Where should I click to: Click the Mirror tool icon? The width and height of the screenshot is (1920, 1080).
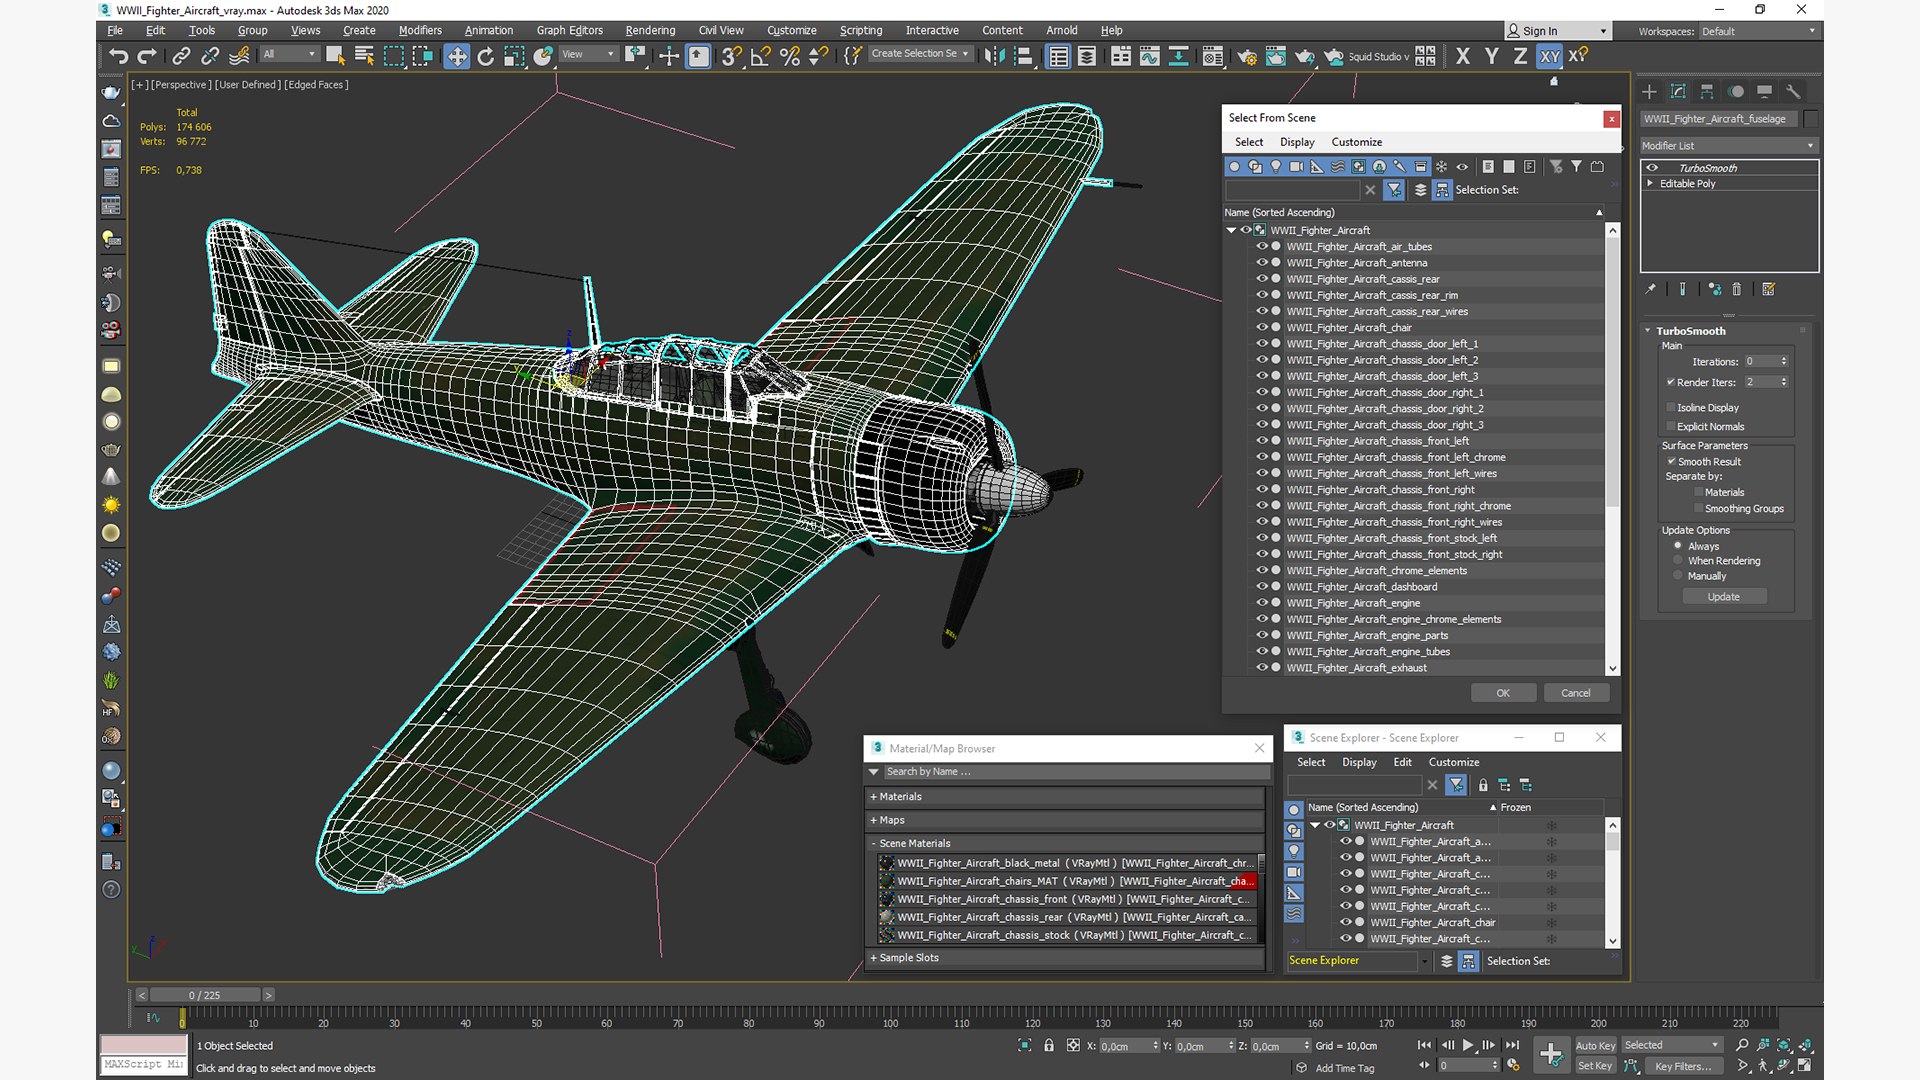pyautogui.click(x=994, y=57)
